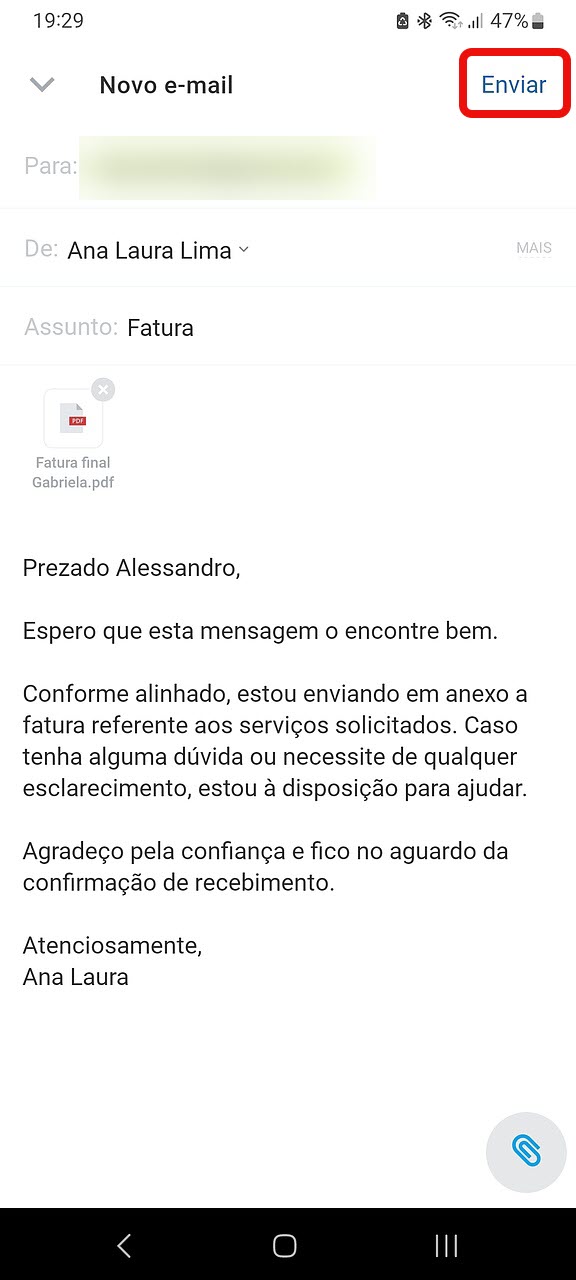The image size is (576, 1280).
Task: Select Ana Laura Lima sender name
Action: pyautogui.click(x=149, y=250)
